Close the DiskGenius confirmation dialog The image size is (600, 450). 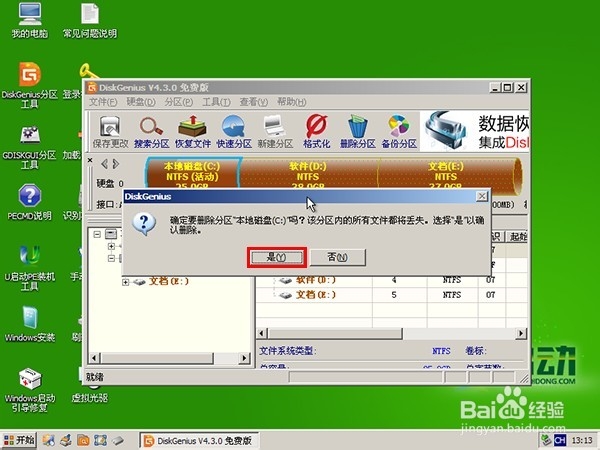click(x=482, y=196)
